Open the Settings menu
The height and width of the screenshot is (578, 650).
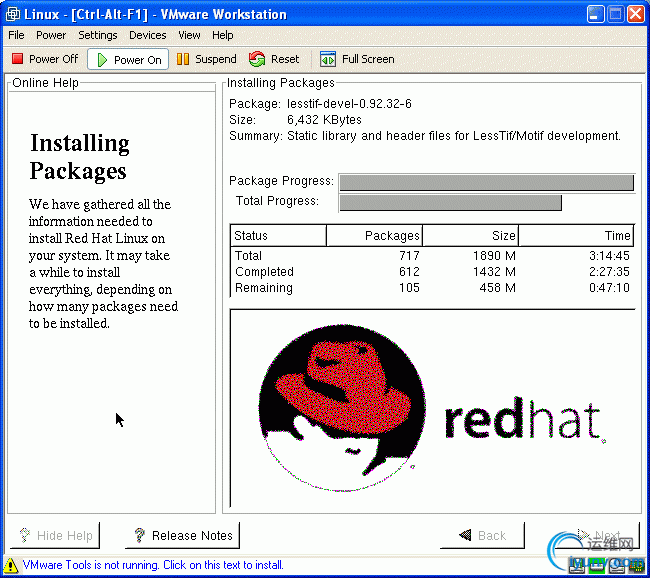(98, 35)
